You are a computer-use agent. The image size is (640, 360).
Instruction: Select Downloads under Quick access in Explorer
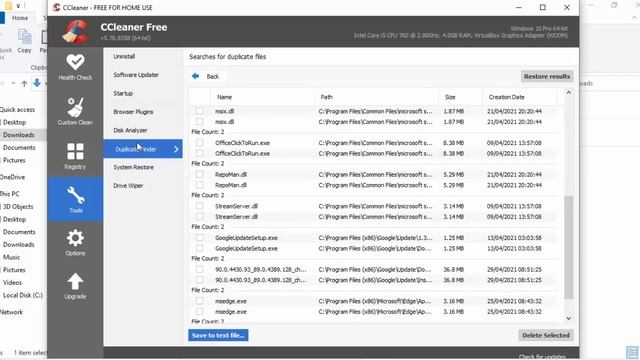[x=19, y=135]
